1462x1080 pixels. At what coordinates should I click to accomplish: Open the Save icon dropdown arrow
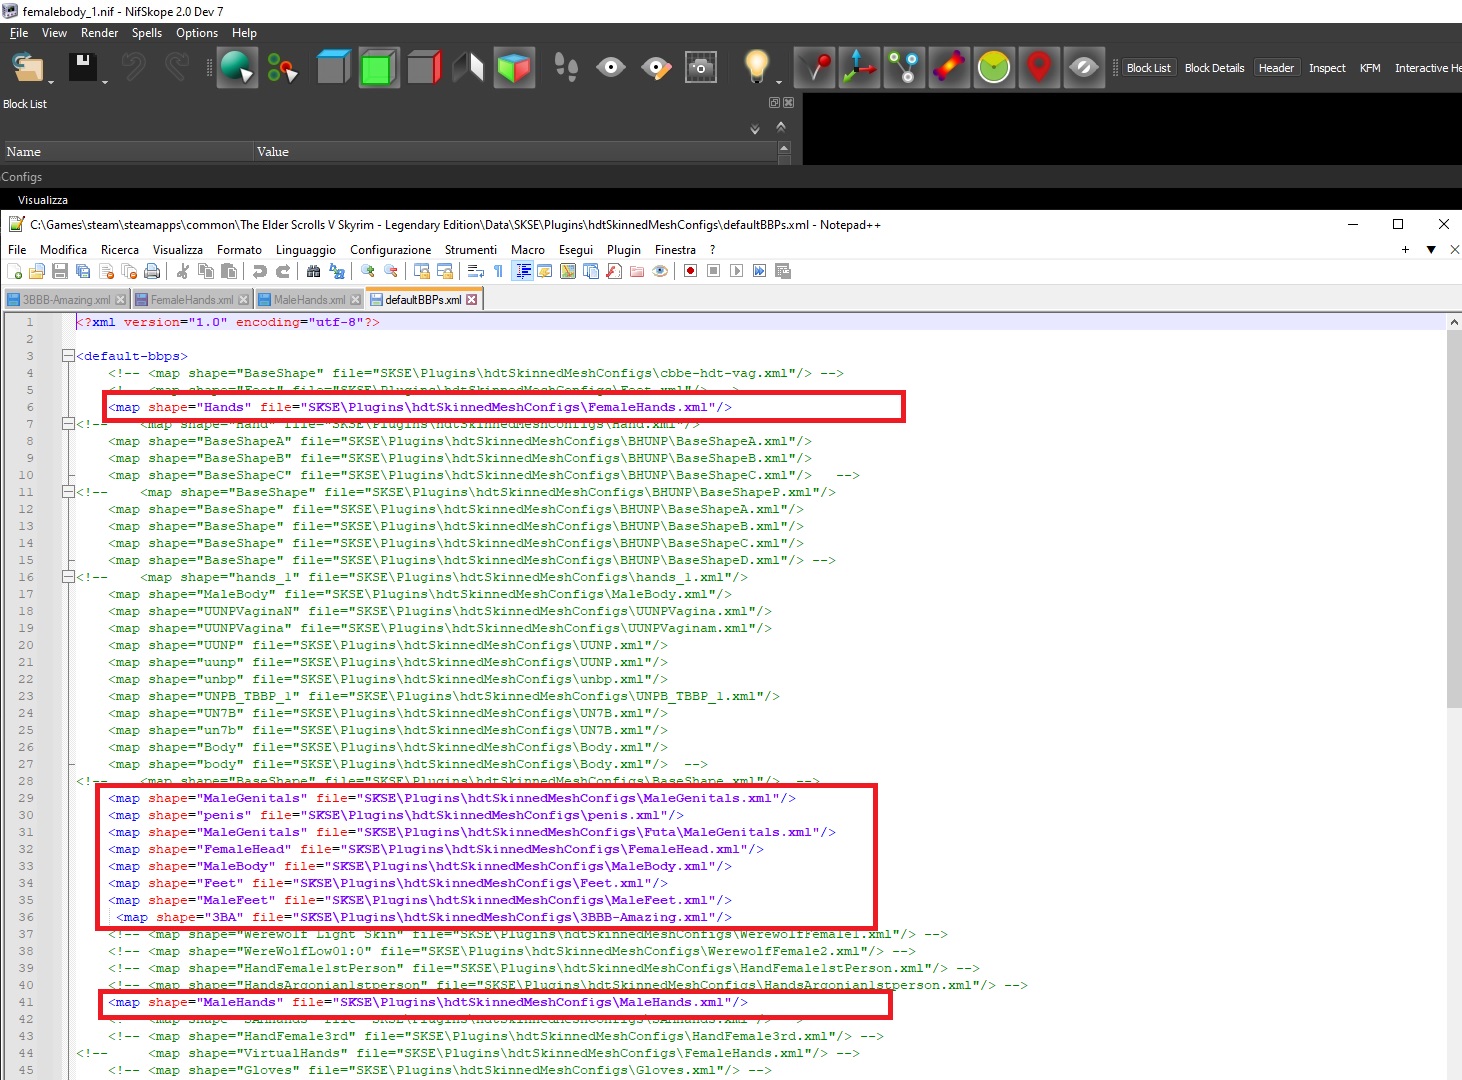(105, 80)
